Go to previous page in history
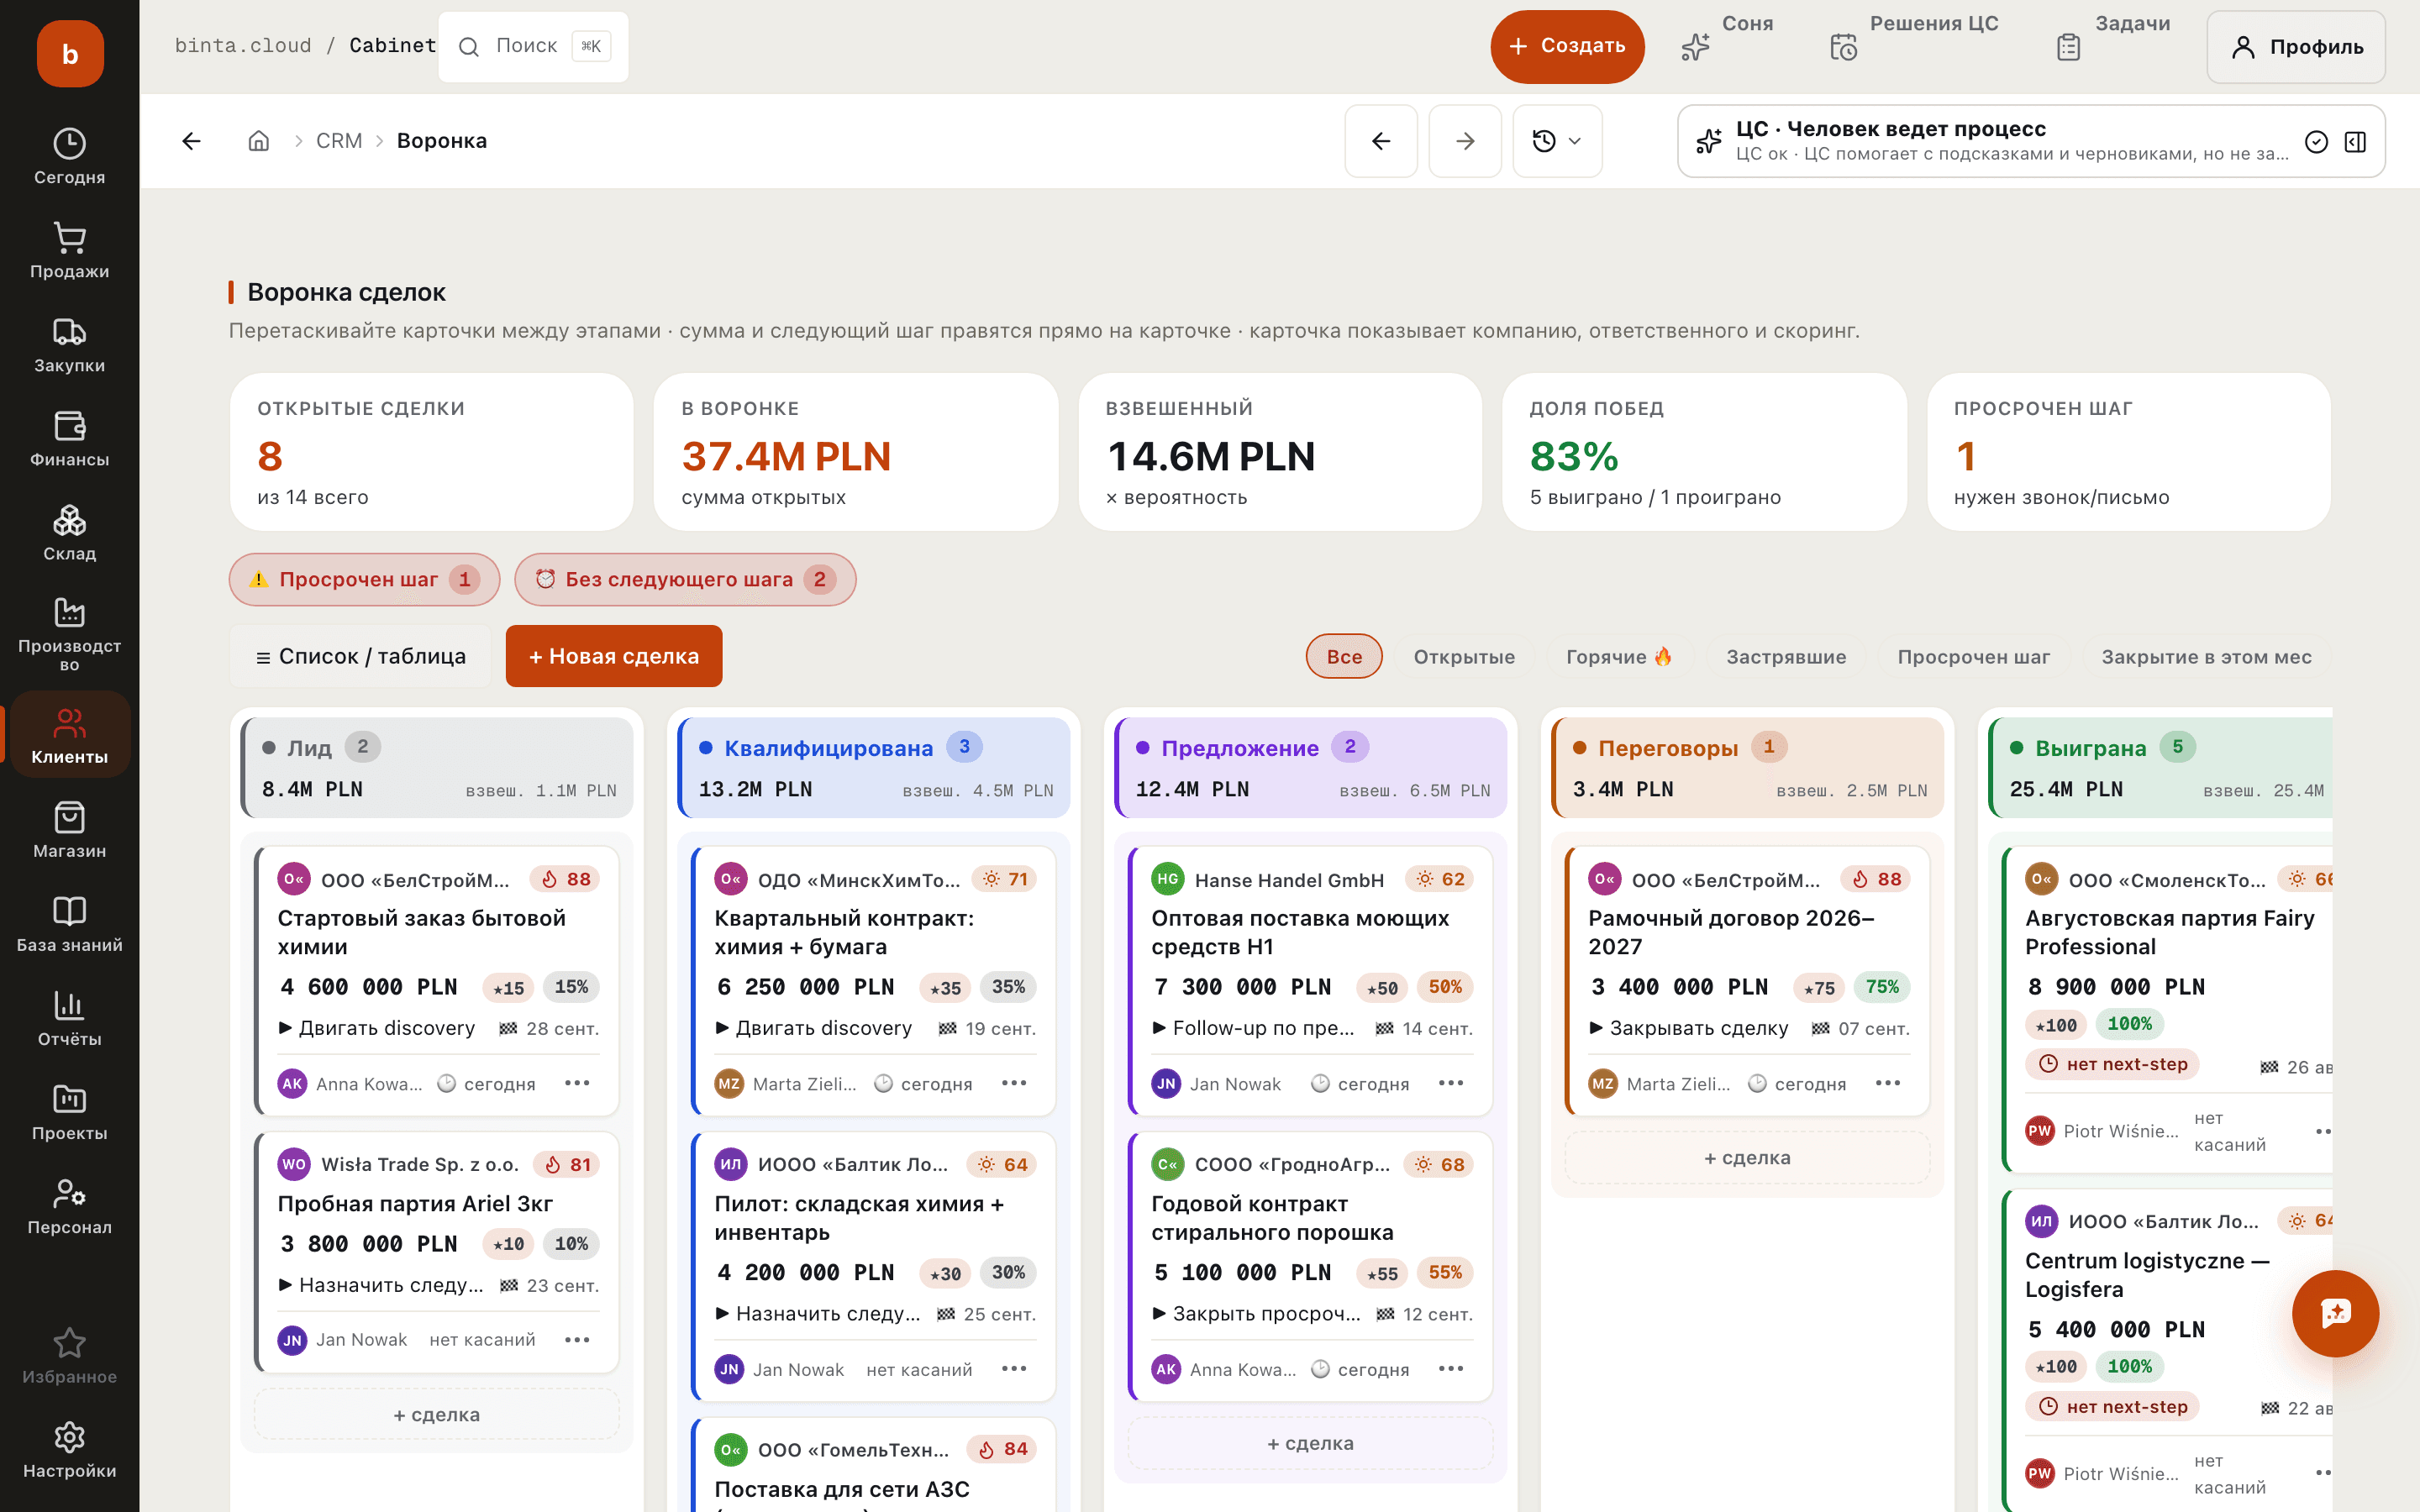This screenshot has height=1512, width=2420. point(1381,141)
